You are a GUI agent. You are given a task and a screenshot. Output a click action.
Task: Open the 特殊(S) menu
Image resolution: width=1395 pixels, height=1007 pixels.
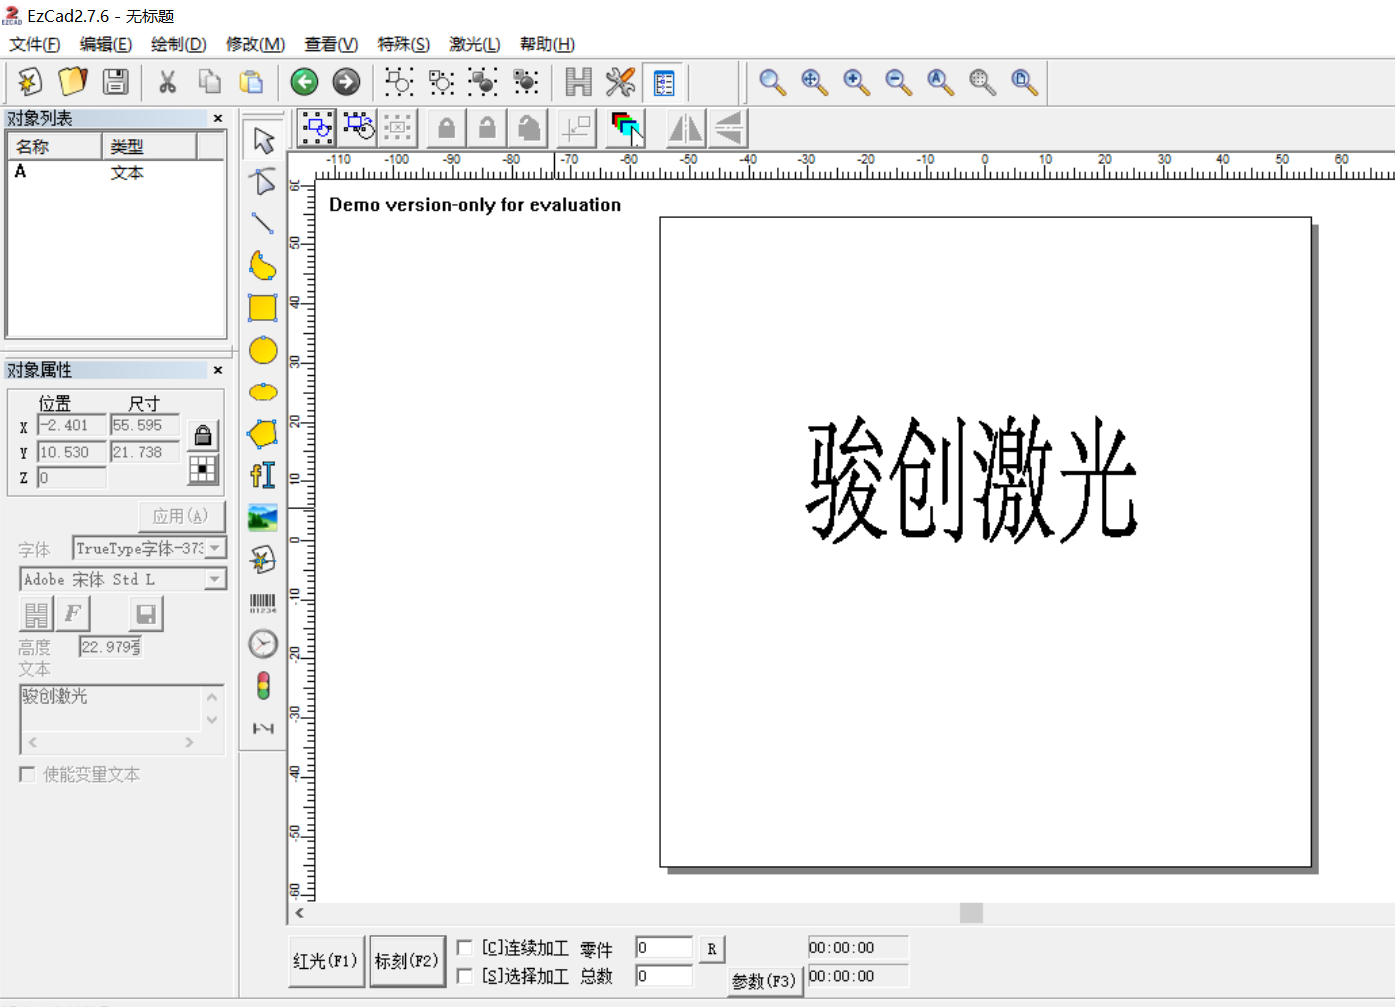click(x=403, y=44)
